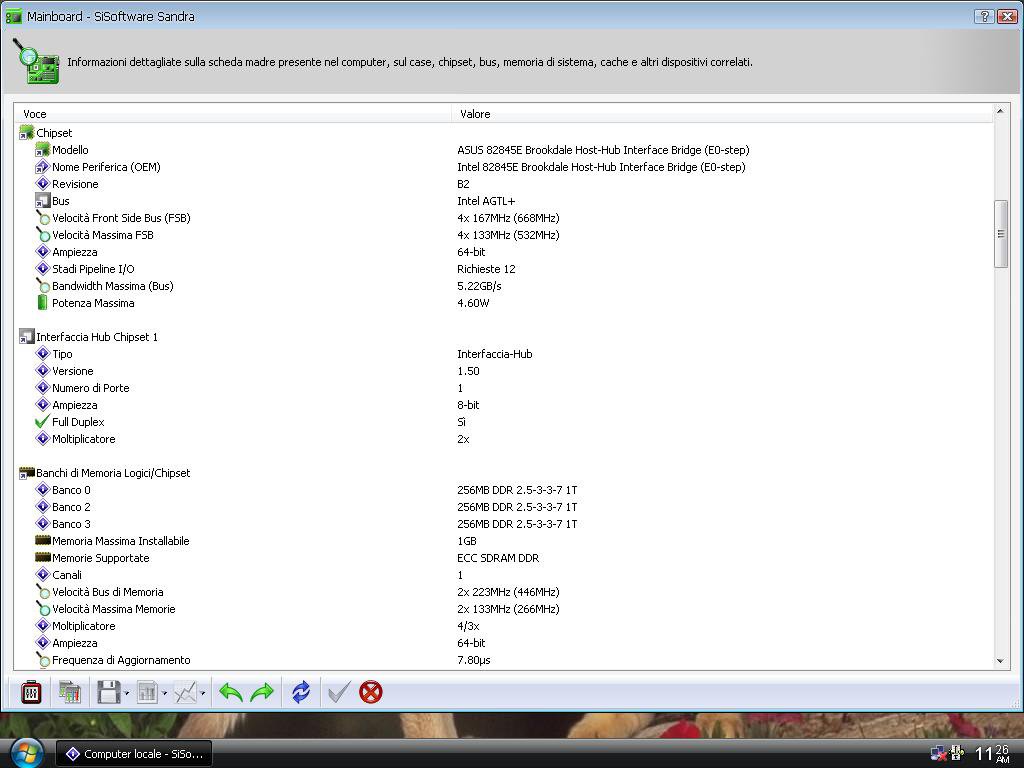The width and height of the screenshot is (1024, 768).
Task: Open the colored bars report icon
Action: (69, 692)
